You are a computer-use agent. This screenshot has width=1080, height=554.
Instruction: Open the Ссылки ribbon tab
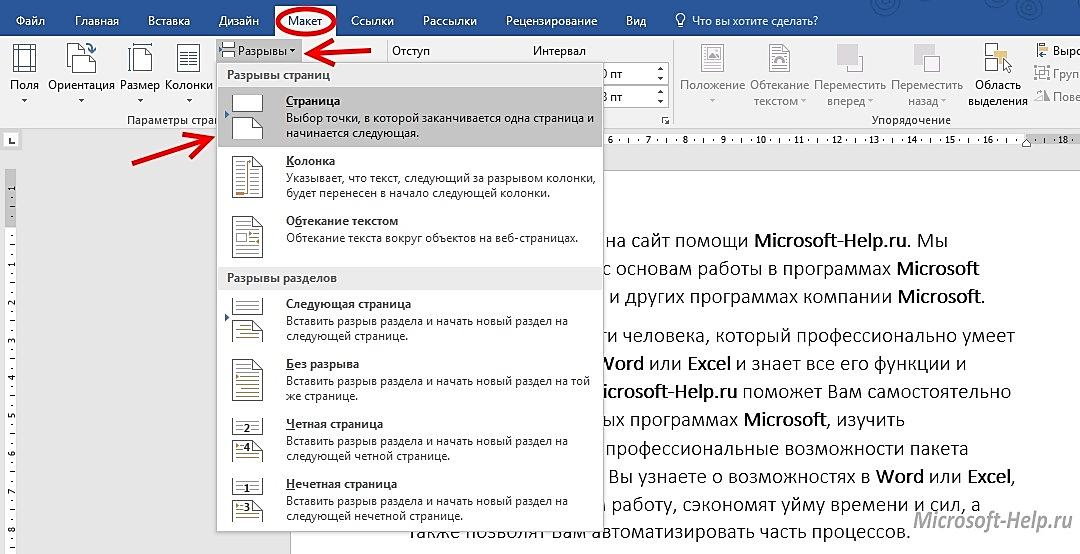372,21
